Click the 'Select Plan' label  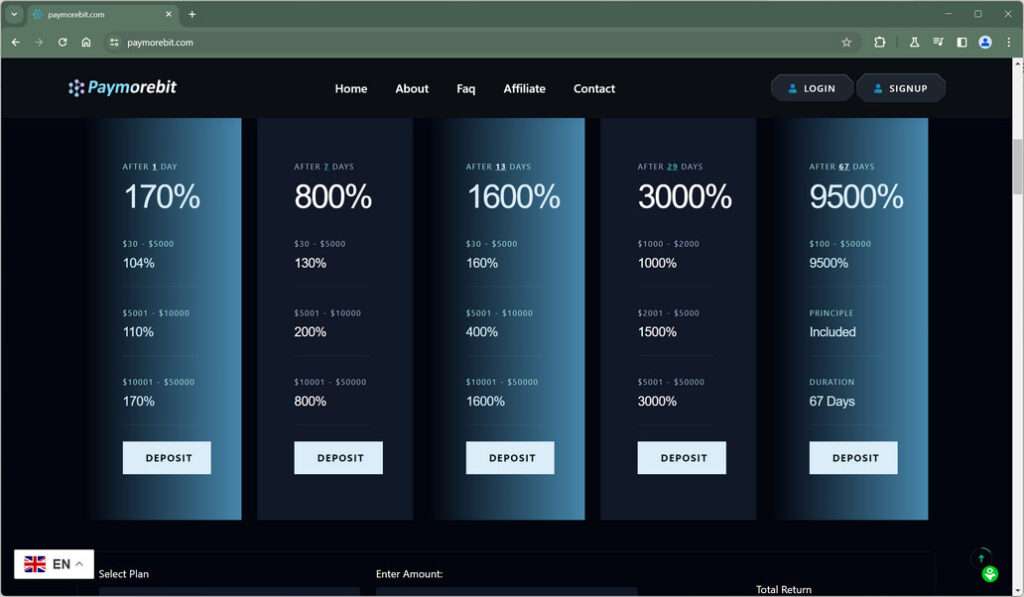pos(123,573)
